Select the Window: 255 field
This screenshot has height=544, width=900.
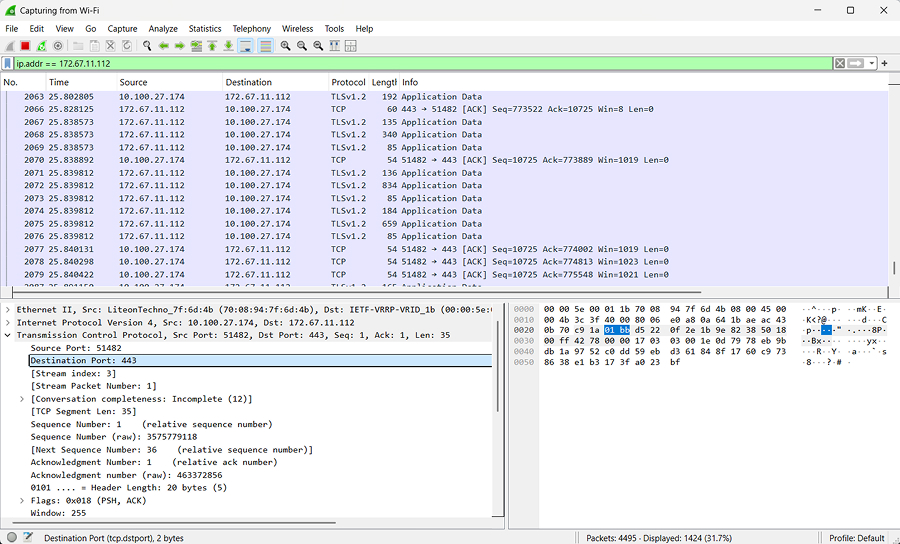(59, 513)
